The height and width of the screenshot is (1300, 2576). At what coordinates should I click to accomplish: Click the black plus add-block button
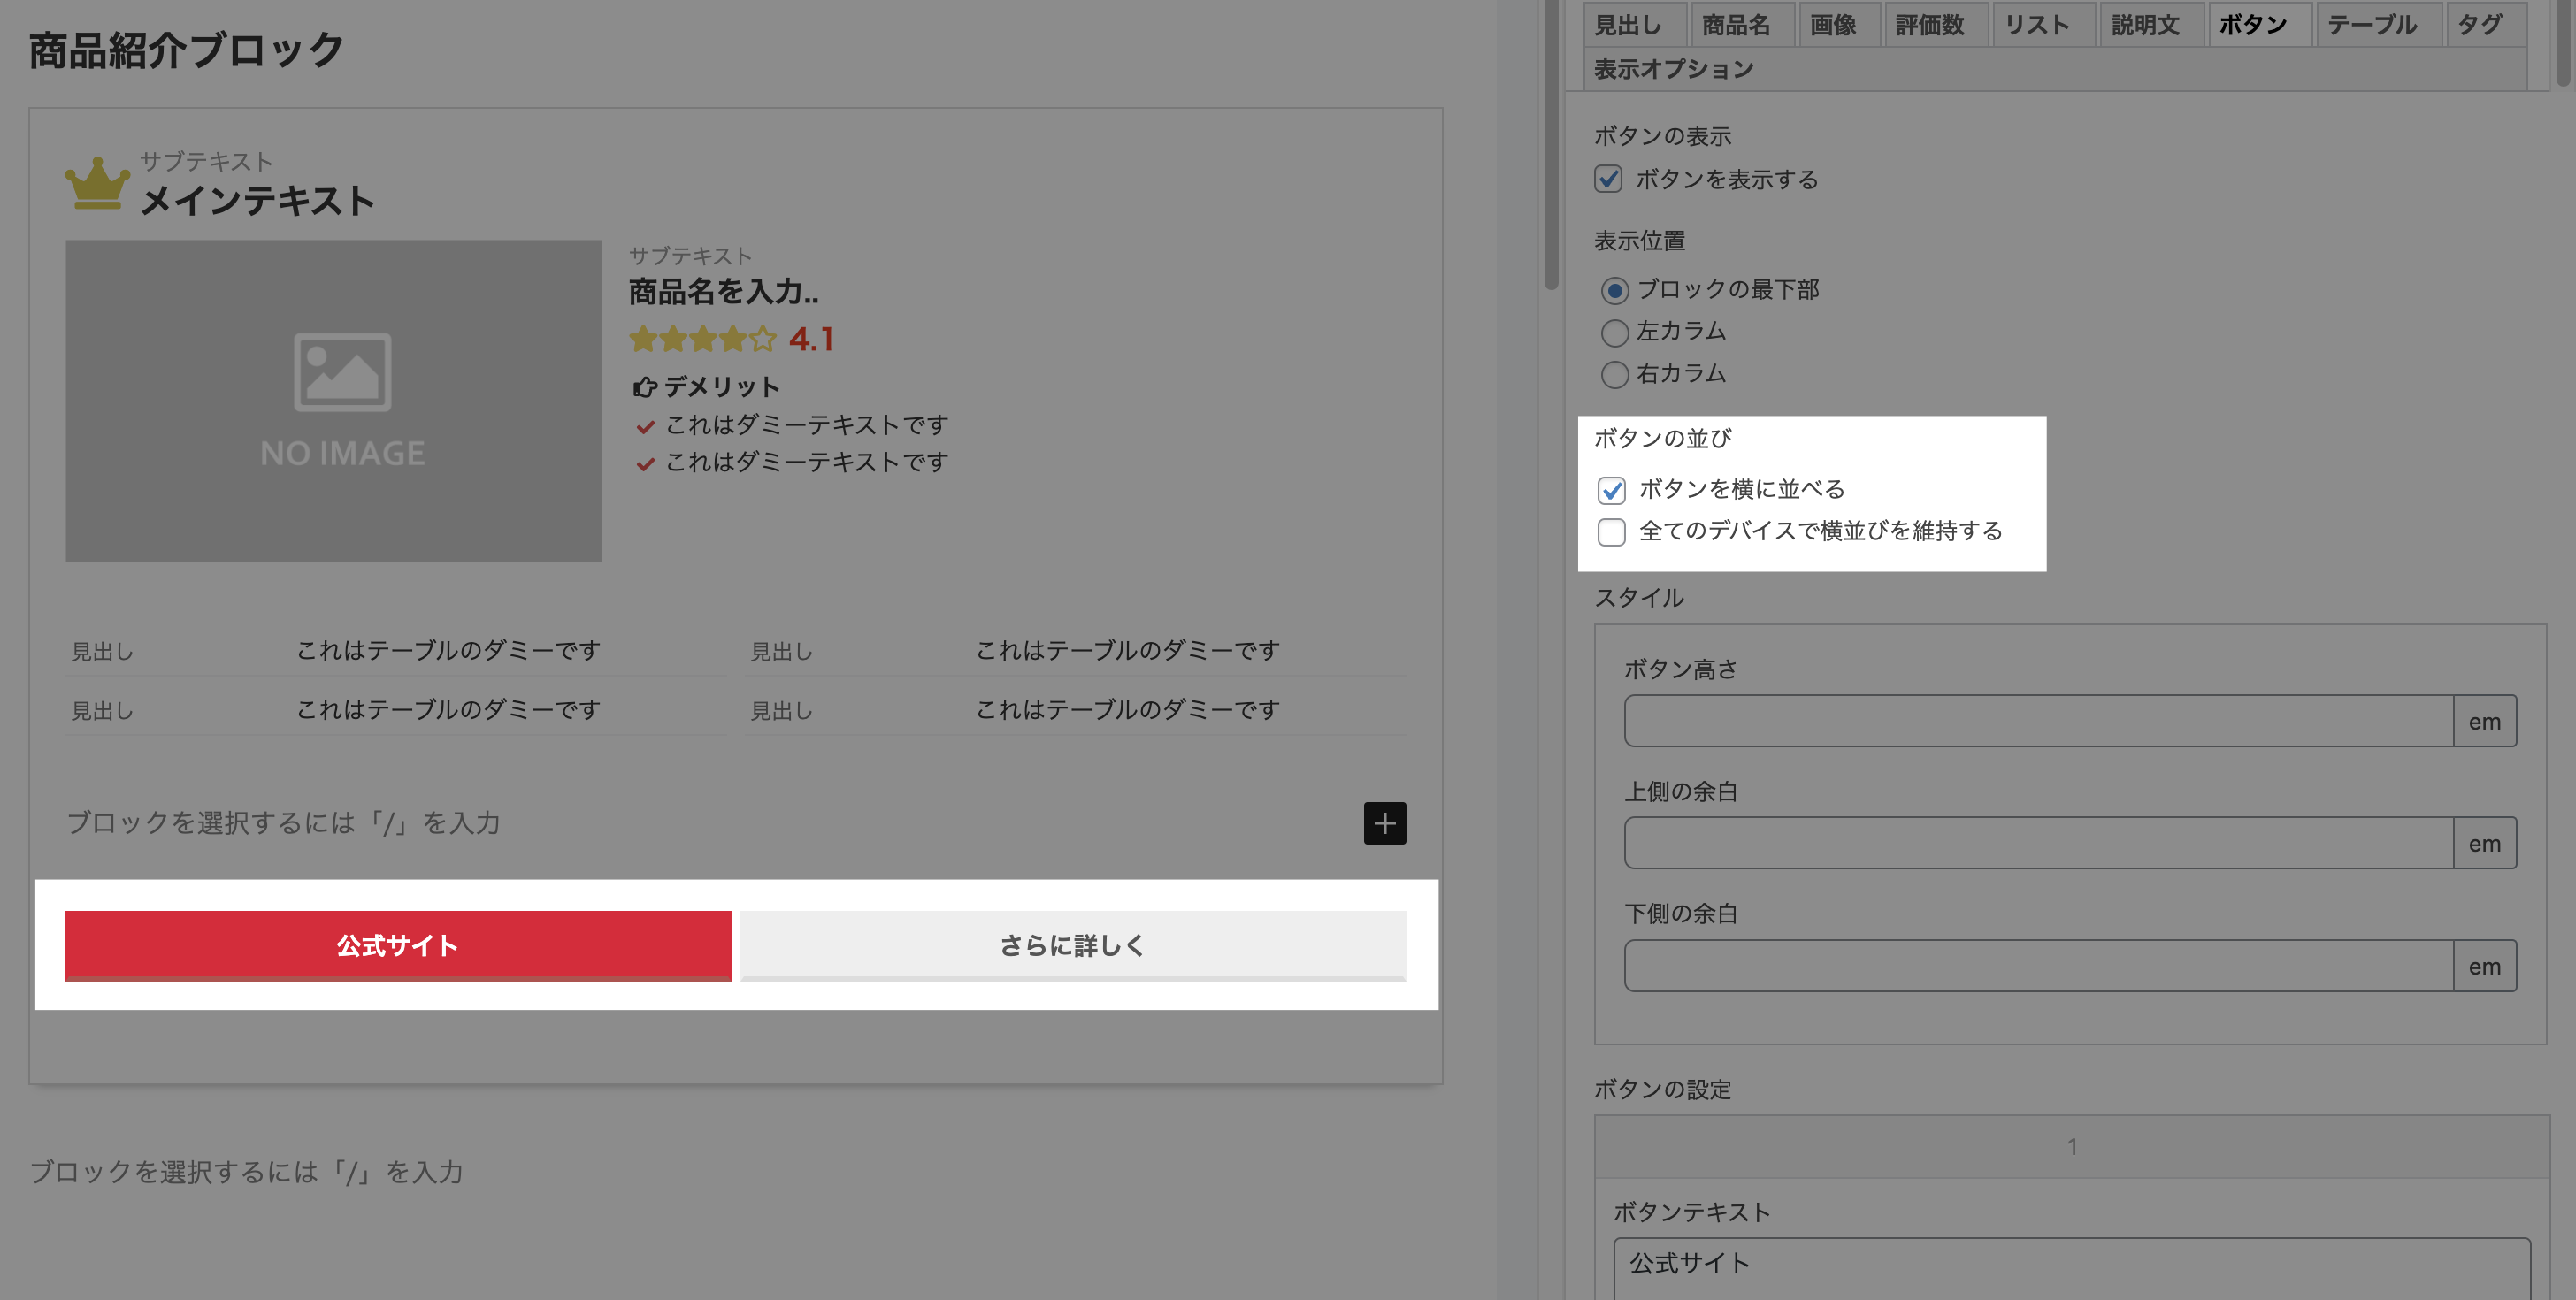pyautogui.click(x=1384, y=823)
